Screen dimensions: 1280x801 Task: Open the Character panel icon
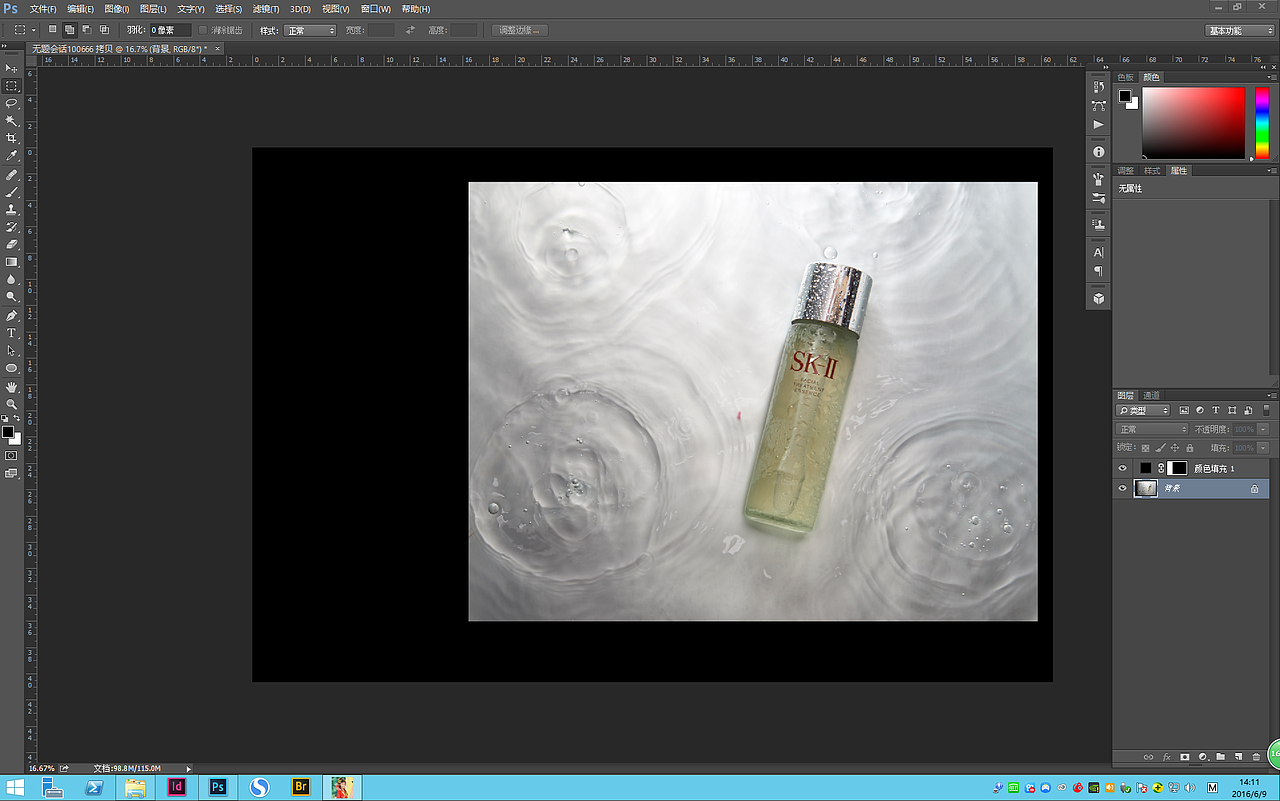pyautogui.click(x=1099, y=253)
